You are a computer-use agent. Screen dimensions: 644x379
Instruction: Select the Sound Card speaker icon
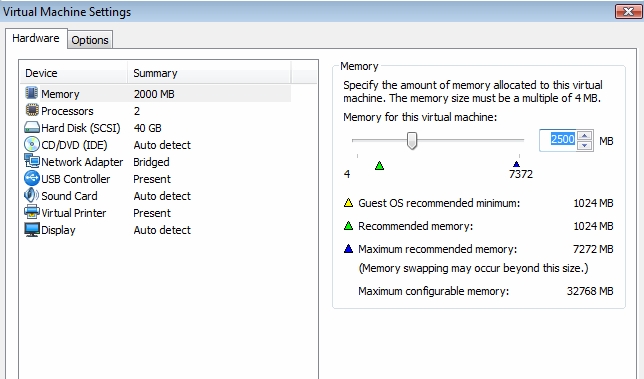pyautogui.click(x=32, y=195)
